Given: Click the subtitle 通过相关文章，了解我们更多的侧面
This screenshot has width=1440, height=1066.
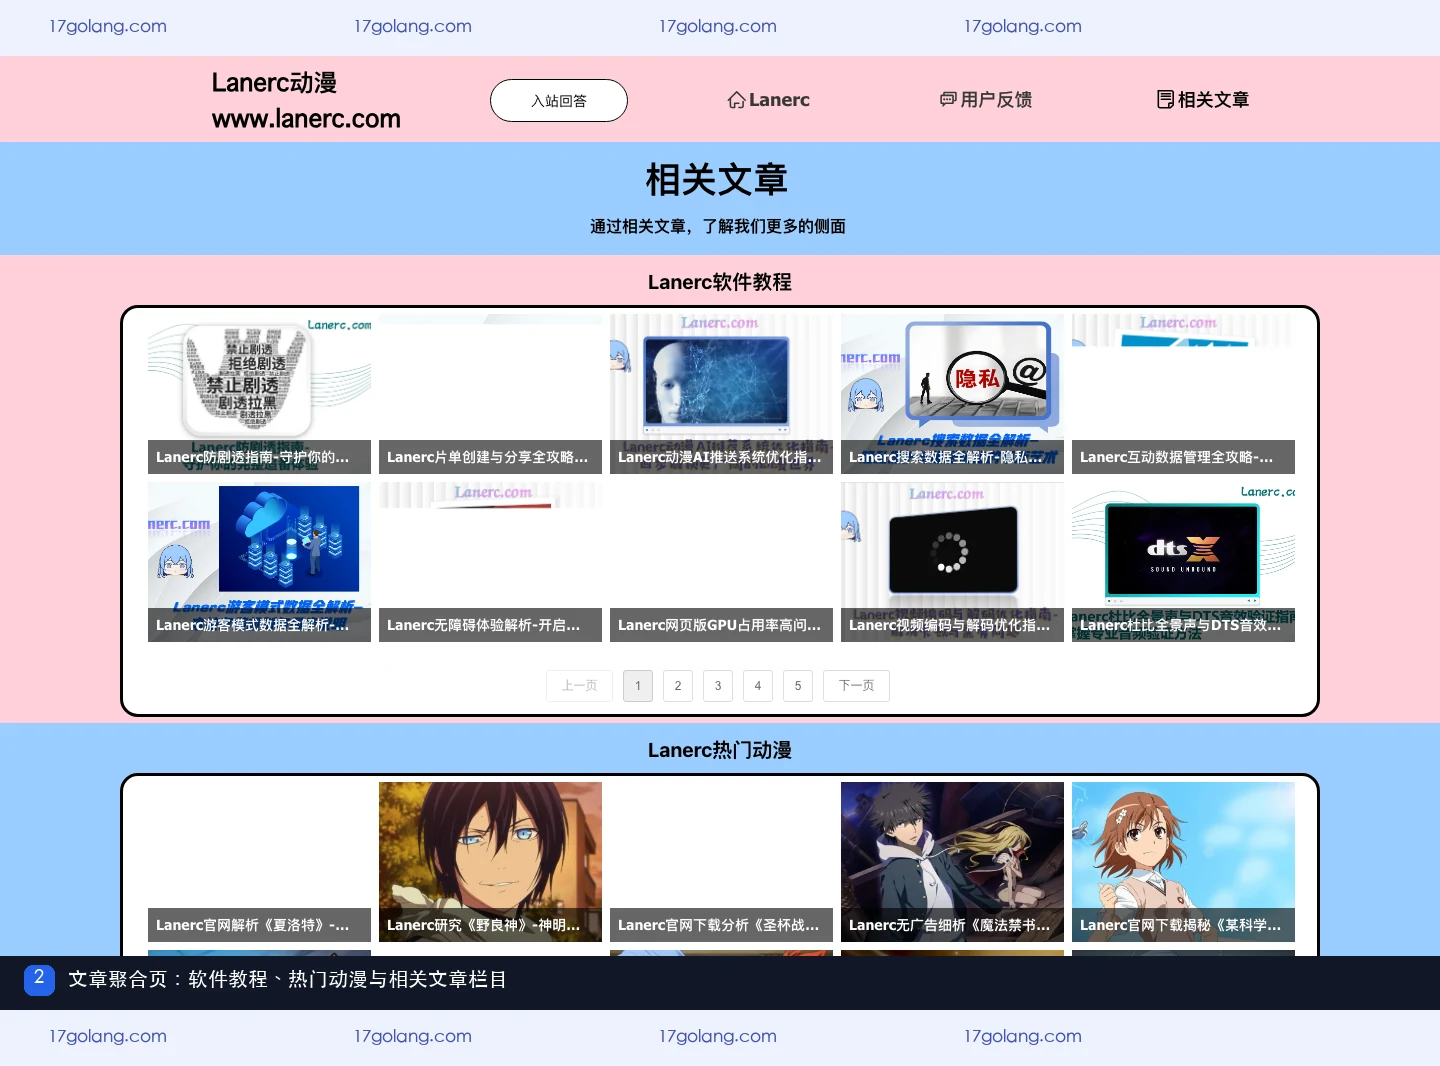Looking at the screenshot, I should 718,226.
